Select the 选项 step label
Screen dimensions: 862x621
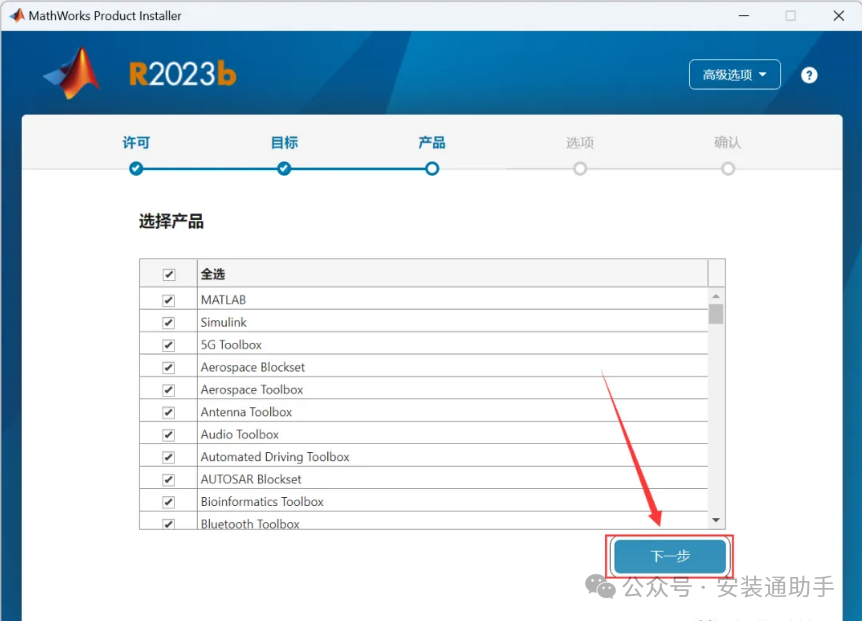pyautogui.click(x=580, y=143)
